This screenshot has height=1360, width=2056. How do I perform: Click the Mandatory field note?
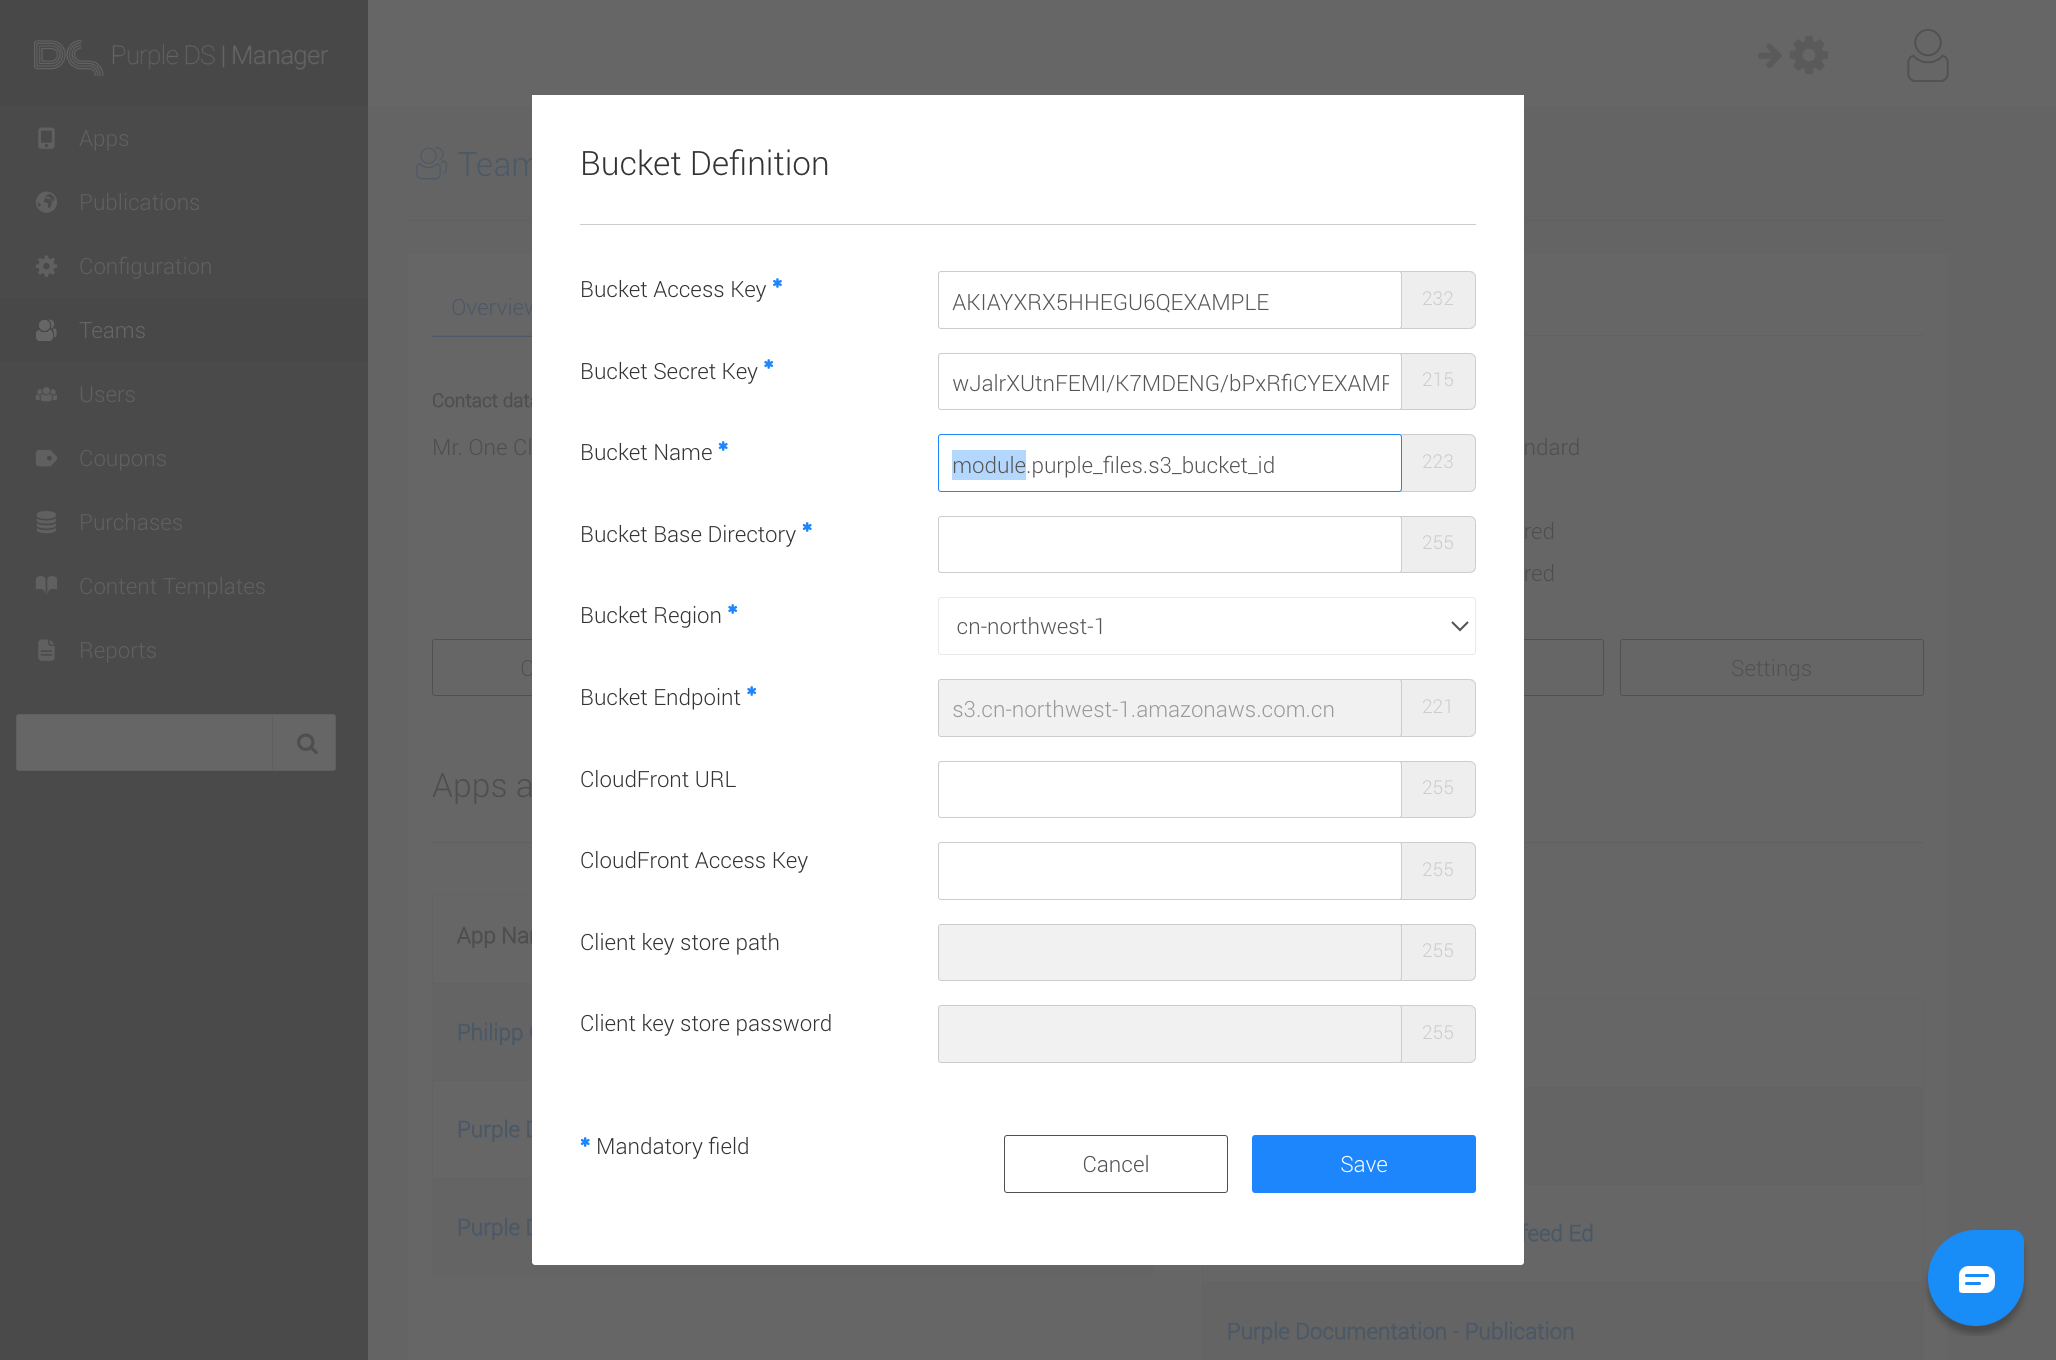664,1146
